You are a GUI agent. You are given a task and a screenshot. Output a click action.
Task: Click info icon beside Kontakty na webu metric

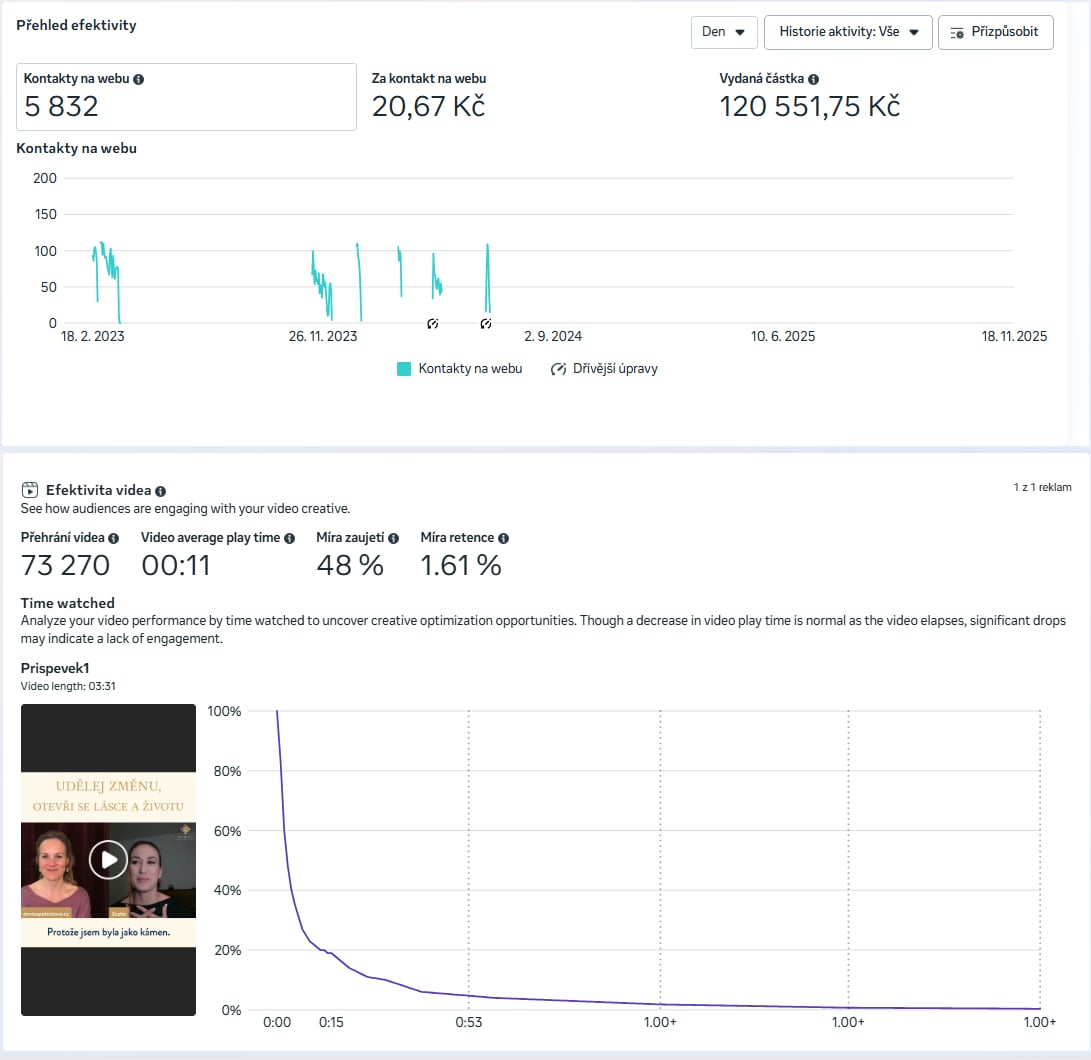138,79
